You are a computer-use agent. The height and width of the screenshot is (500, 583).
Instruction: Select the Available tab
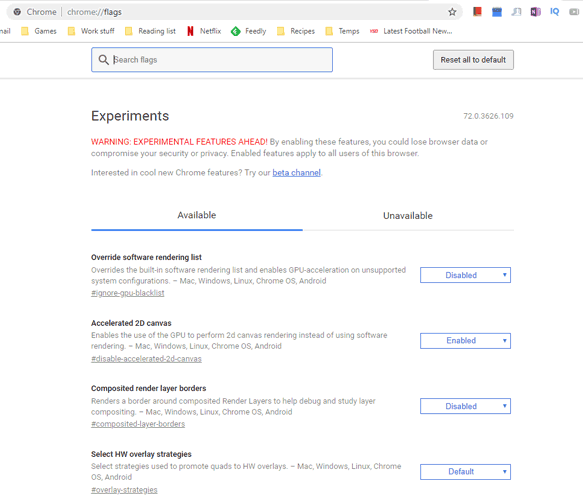pyautogui.click(x=197, y=215)
